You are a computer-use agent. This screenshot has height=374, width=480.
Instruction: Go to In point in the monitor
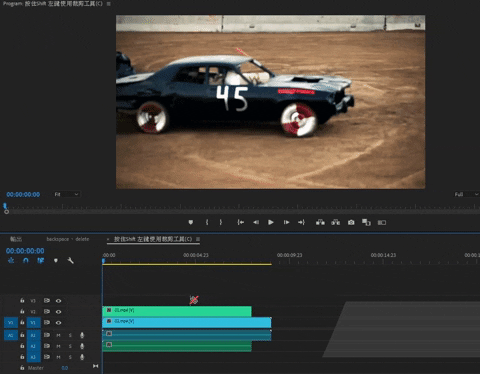point(240,222)
